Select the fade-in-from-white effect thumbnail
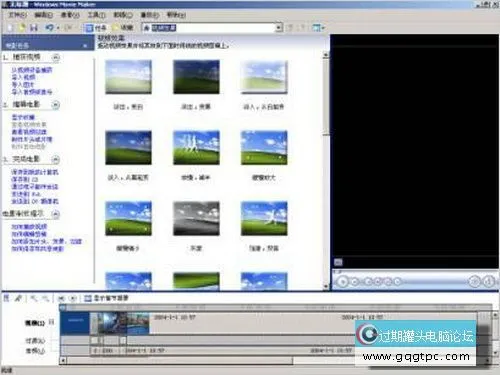Screen dimensions: 500x375 pyautogui.click(x=264, y=77)
